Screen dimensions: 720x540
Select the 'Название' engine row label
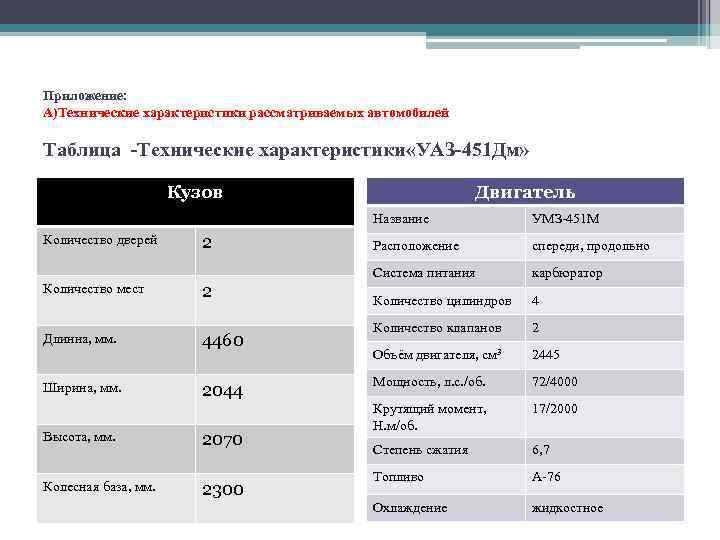[x=401, y=219]
